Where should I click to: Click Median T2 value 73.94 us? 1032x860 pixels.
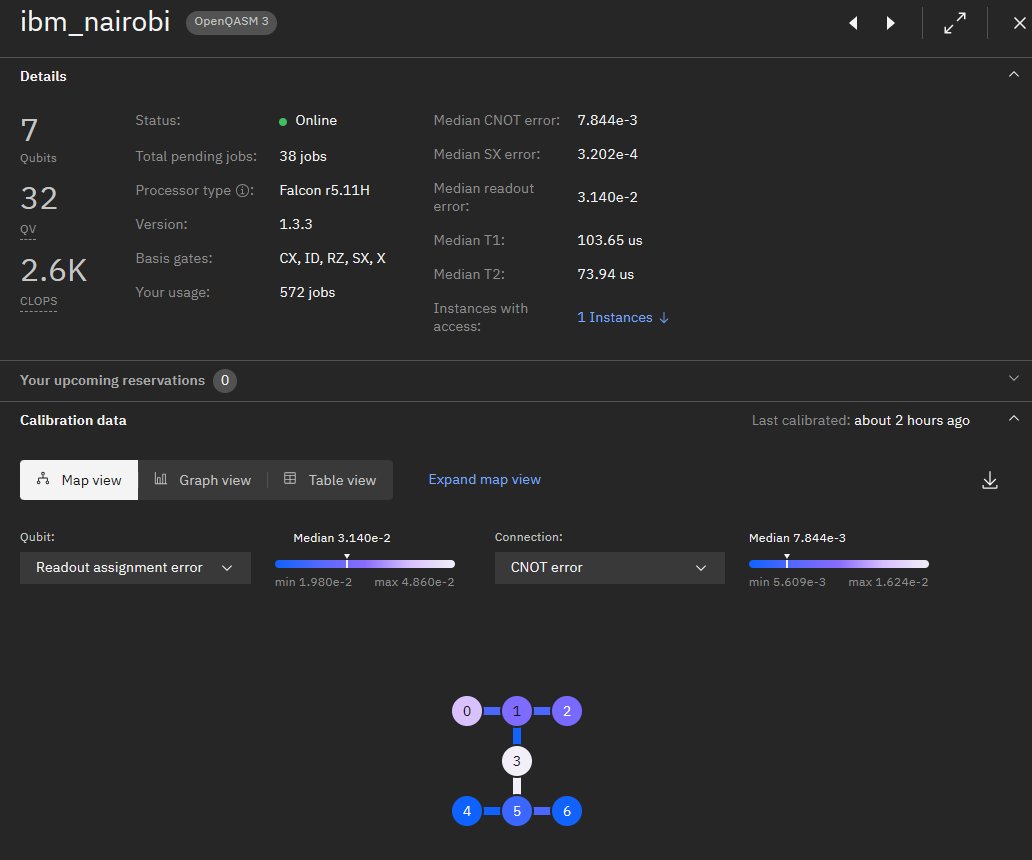point(606,274)
